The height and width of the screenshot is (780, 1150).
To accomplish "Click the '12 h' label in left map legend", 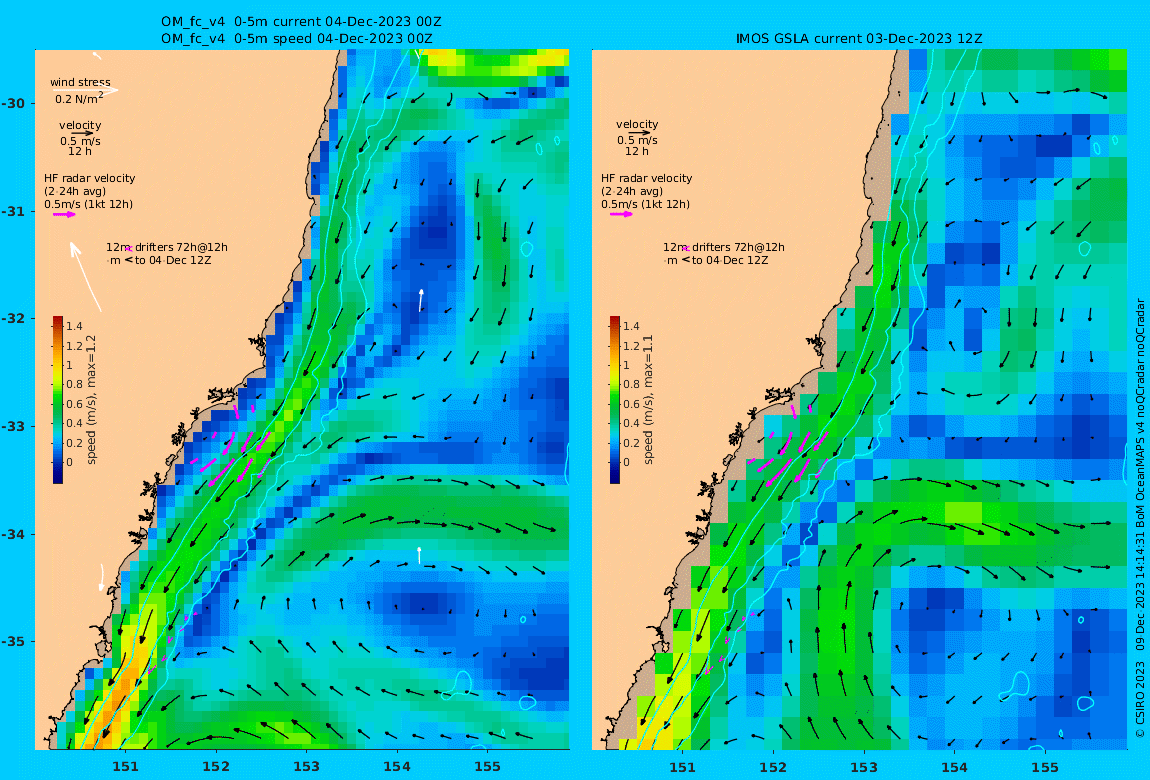I will (80, 151).
